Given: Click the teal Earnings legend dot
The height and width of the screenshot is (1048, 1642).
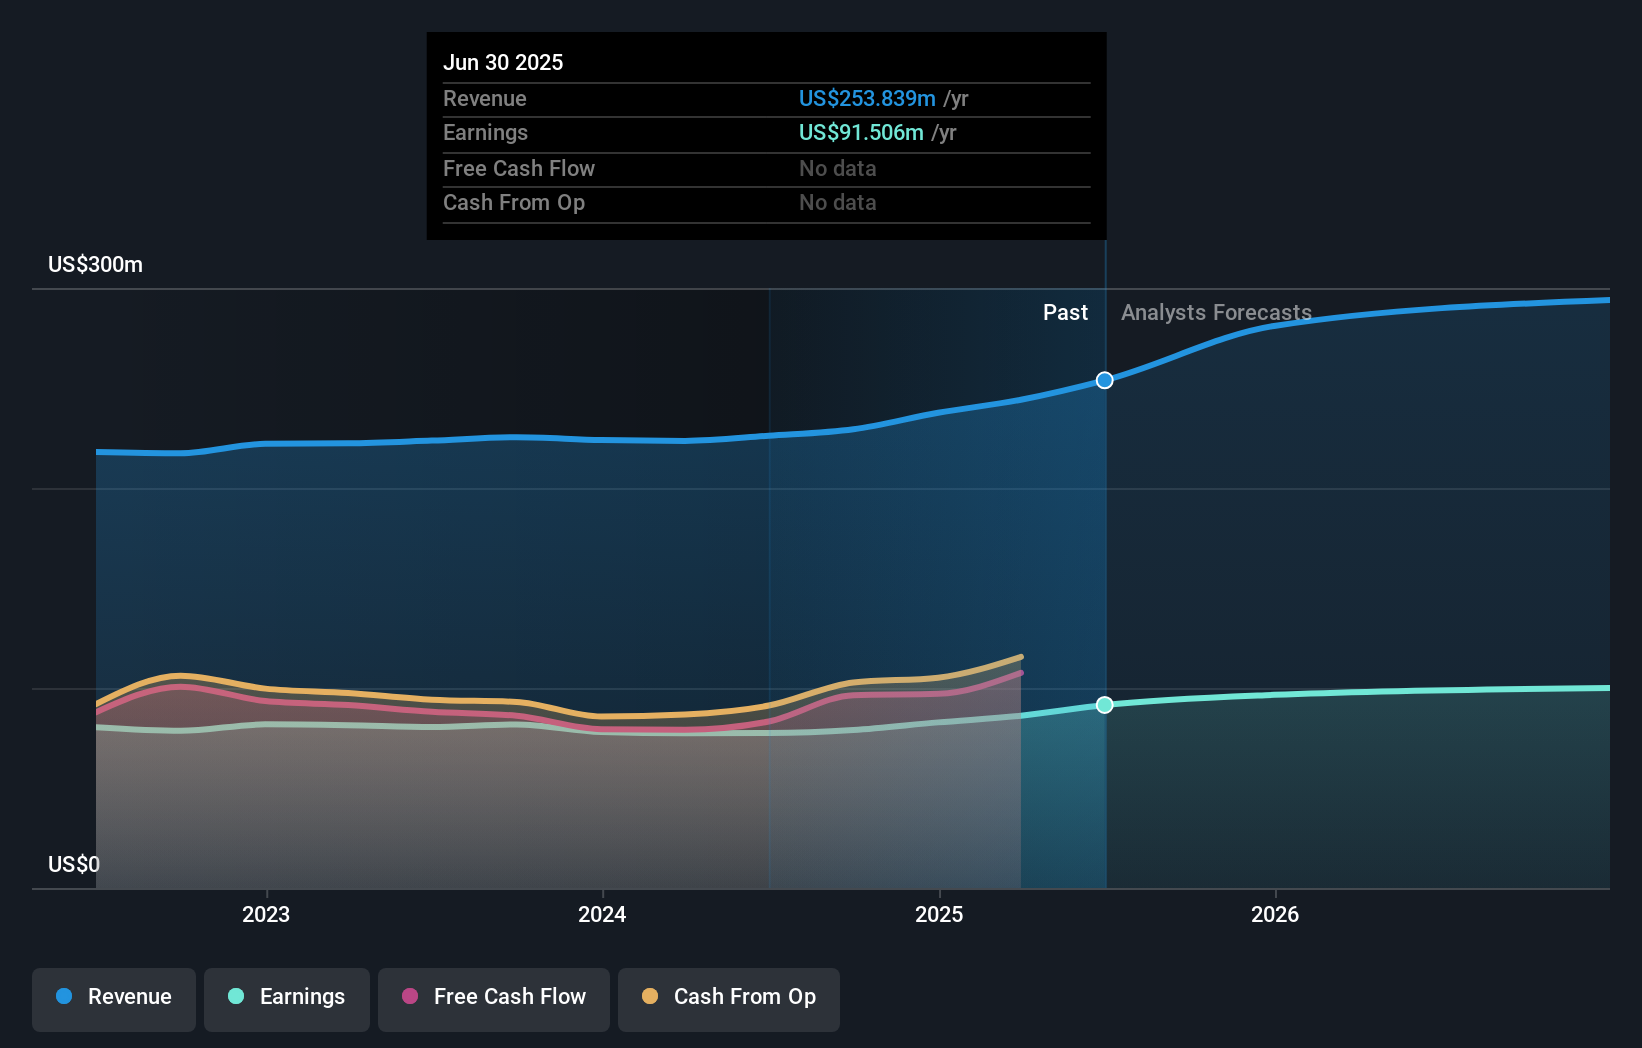Looking at the screenshot, I should 236,996.
